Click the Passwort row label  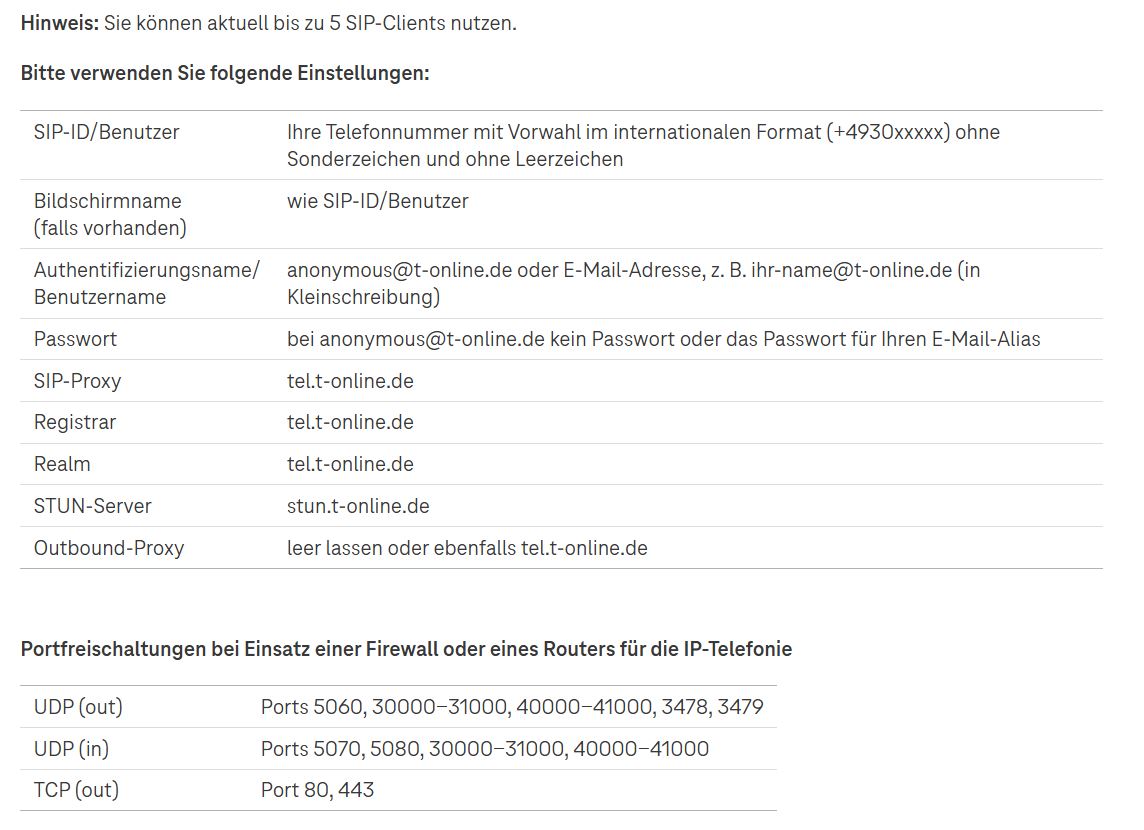75,339
